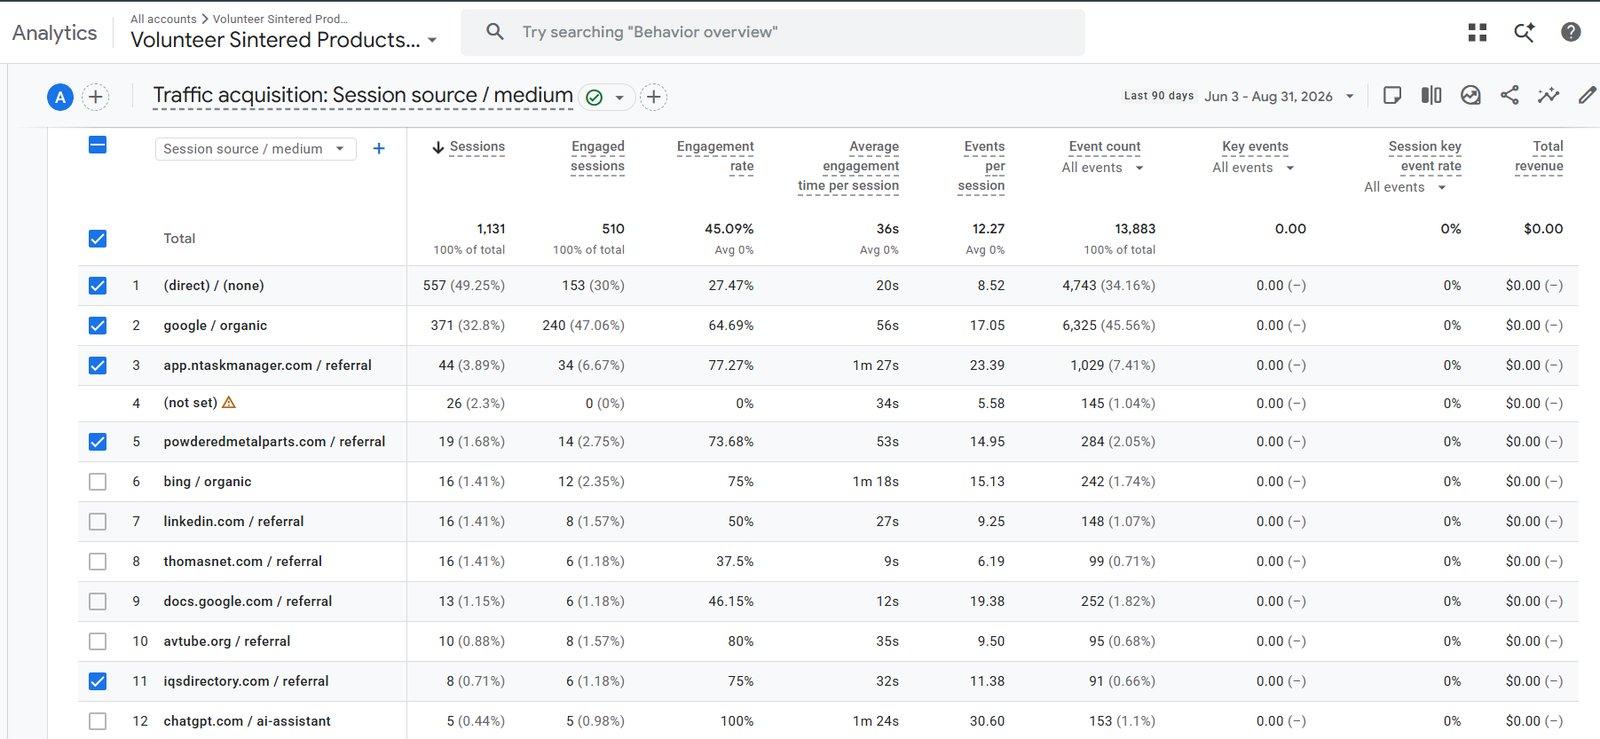Open the Key events All events dropdown
Image resolution: width=1600 pixels, height=739 pixels.
[x=1254, y=168]
